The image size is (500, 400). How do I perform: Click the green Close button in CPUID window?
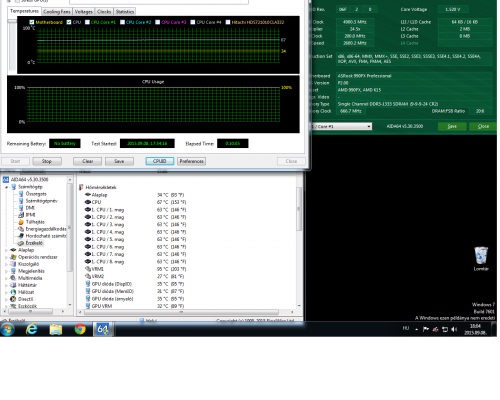[x=483, y=126]
